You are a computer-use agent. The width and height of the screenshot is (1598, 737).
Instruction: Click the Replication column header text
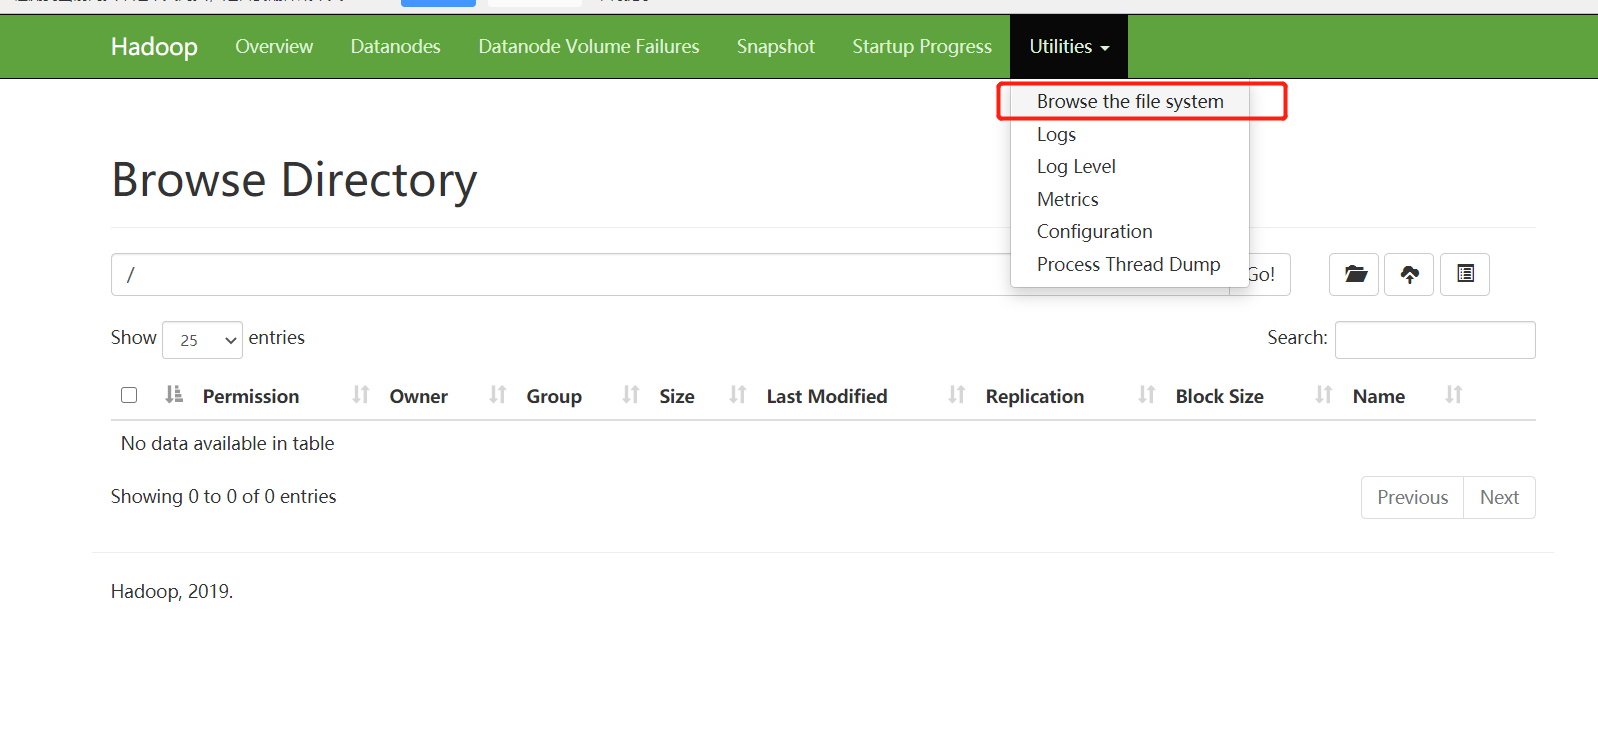click(x=1035, y=396)
